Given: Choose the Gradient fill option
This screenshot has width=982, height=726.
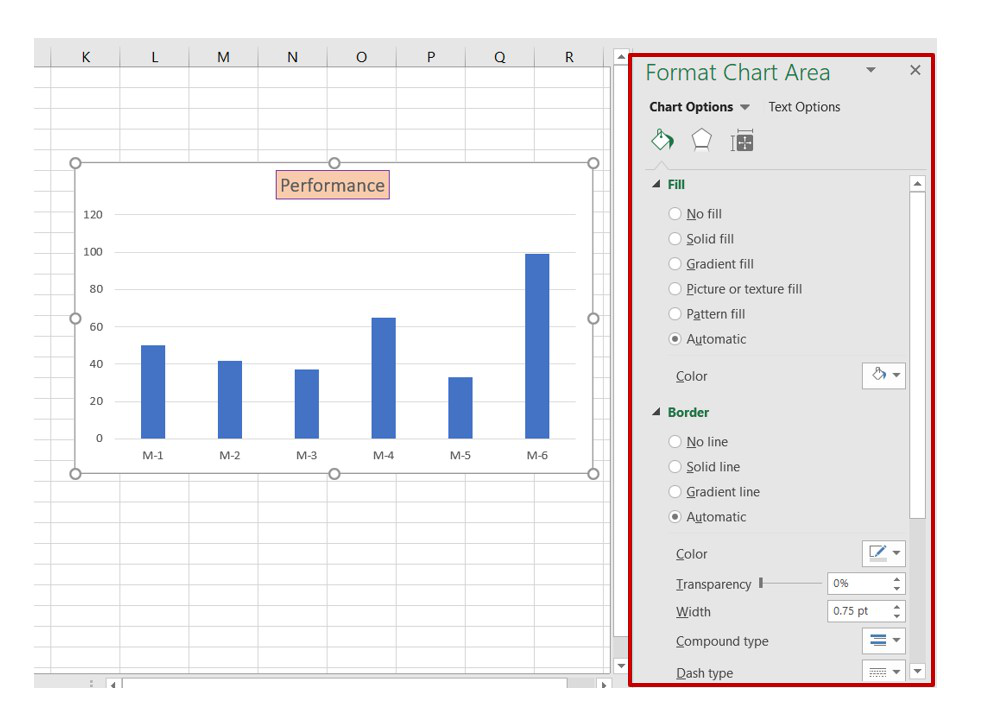Looking at the screenshot, I should coord(675,264).
